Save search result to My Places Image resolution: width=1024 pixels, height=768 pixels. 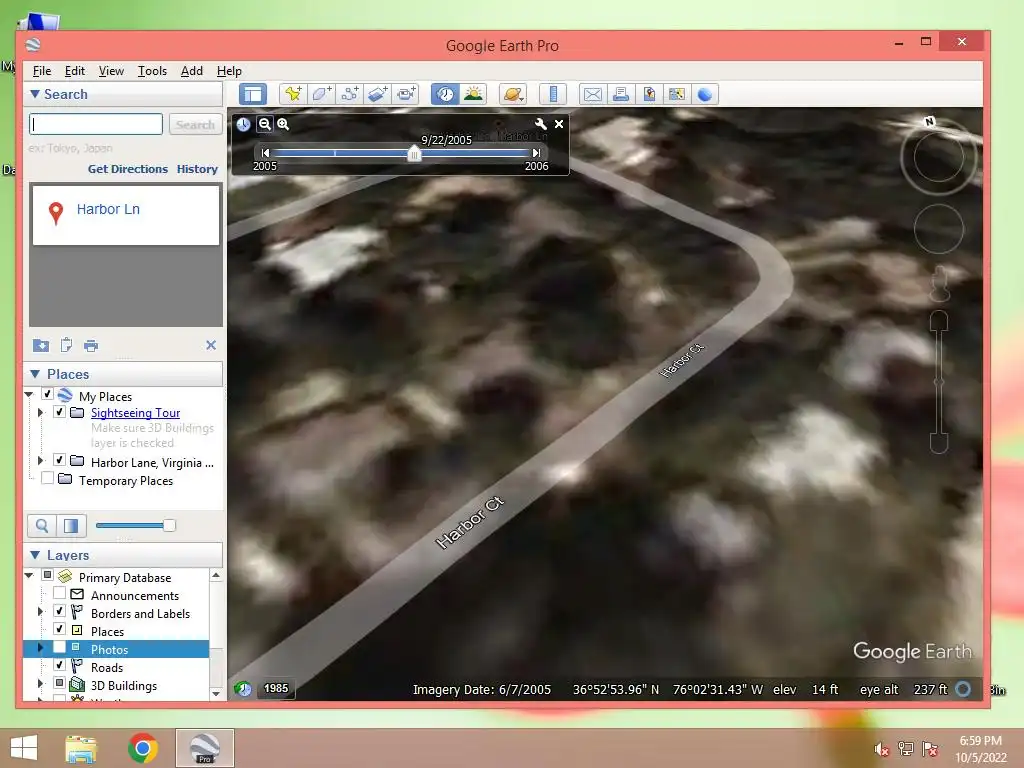(x=40, y=345)
